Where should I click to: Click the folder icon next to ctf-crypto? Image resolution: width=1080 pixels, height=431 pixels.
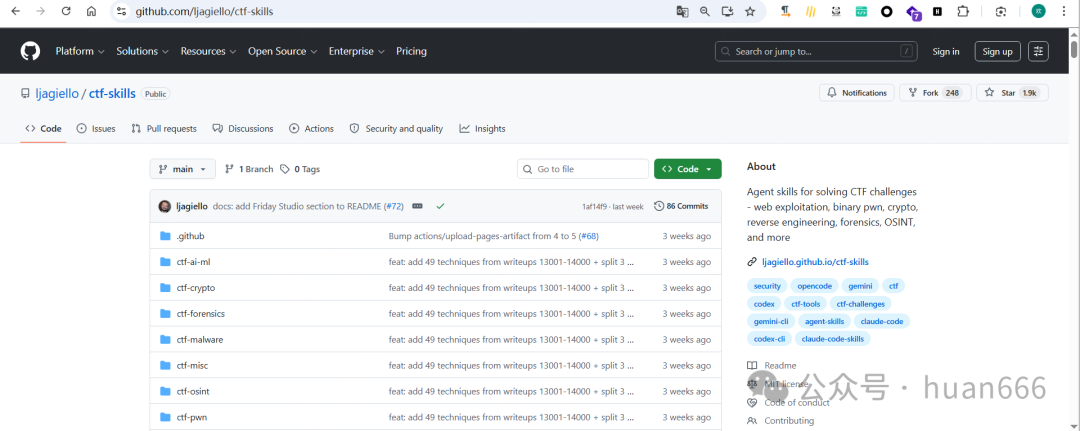(x=165, y=288)
